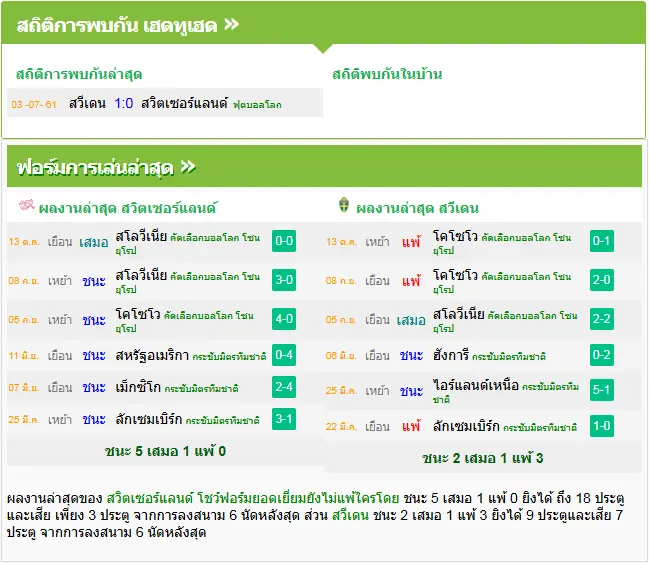
Task: Click แพ้ result in Sweden's 13 ต.ค. row
Action: (411, 242)
